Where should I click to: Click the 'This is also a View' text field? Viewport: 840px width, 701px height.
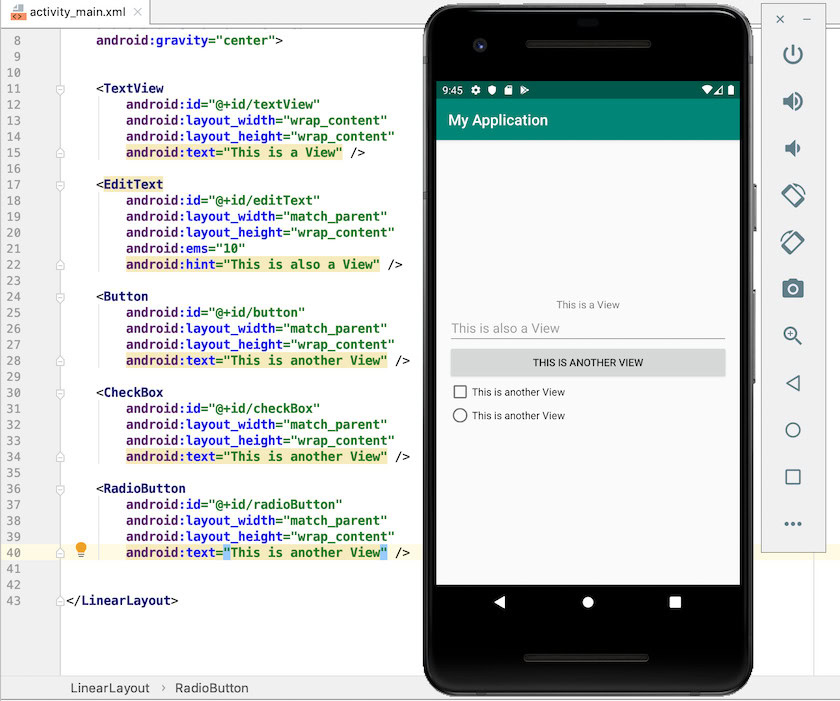point(587,328)
